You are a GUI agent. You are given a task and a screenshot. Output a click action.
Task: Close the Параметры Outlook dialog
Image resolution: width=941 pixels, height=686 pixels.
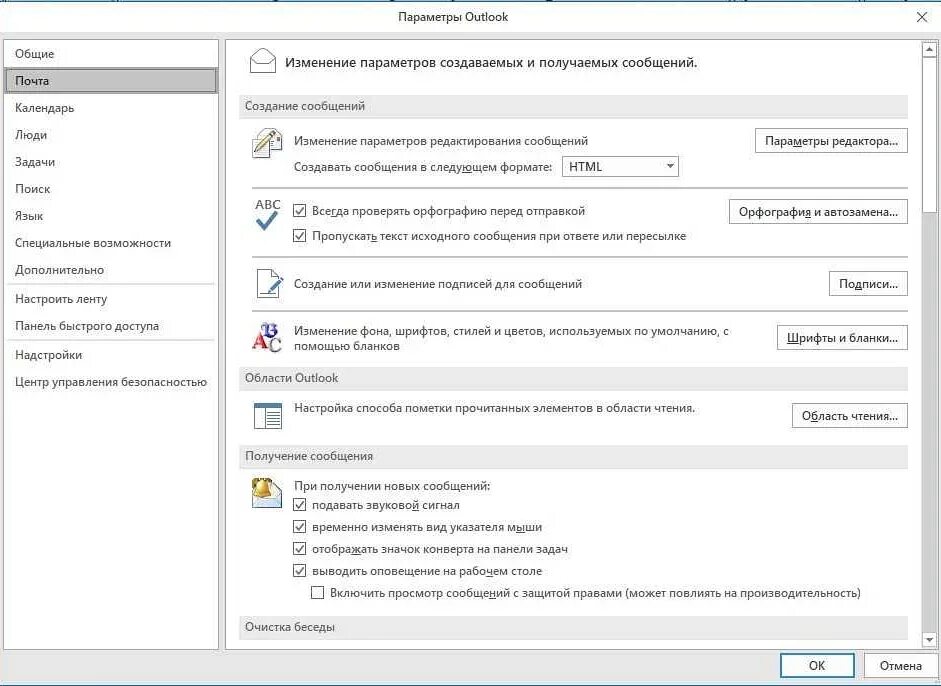pyautogui.click(x=922, y=17)
